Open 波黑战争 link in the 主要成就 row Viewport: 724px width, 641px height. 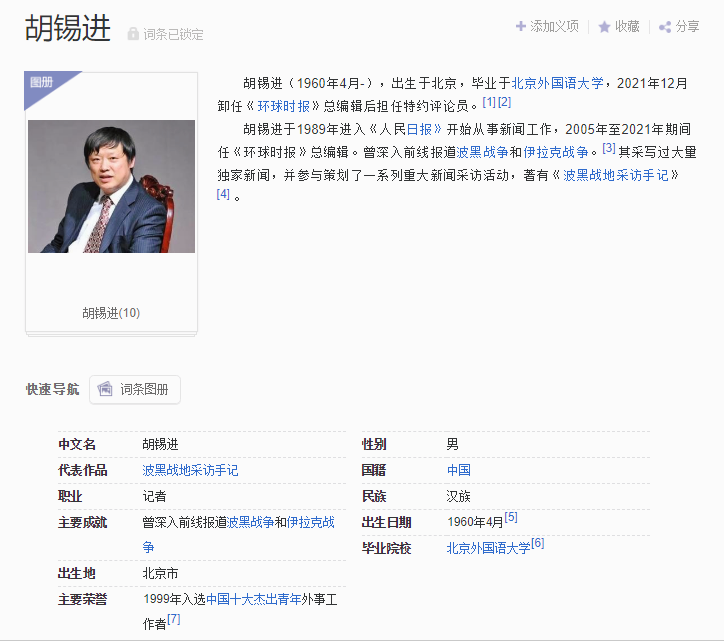pyautogui.click(x=250, y=522)
